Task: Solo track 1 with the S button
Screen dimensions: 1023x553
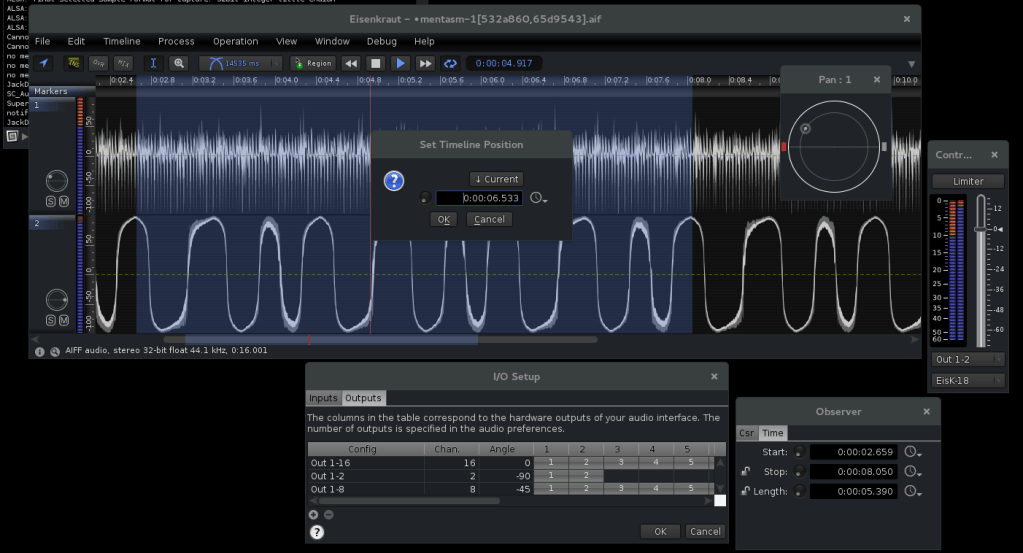Action: [51, 202]
